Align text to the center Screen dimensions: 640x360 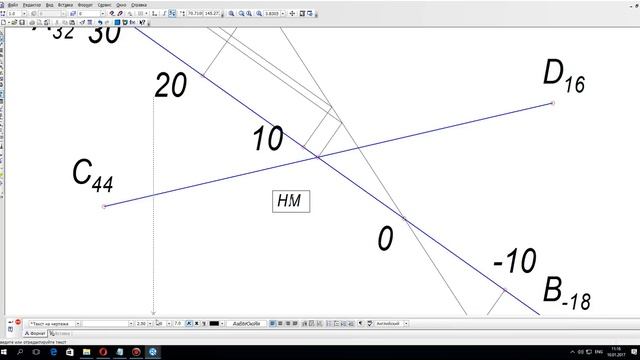[x=280, y=324]
